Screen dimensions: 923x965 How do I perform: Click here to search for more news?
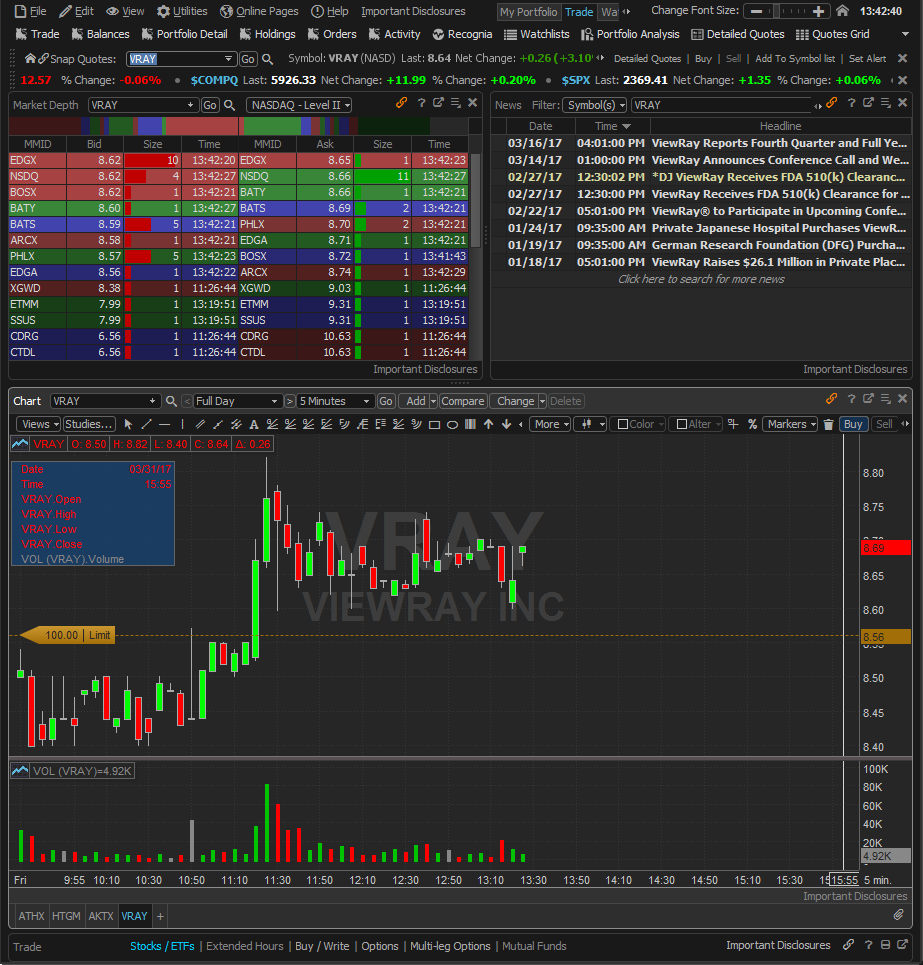(701, 279)
